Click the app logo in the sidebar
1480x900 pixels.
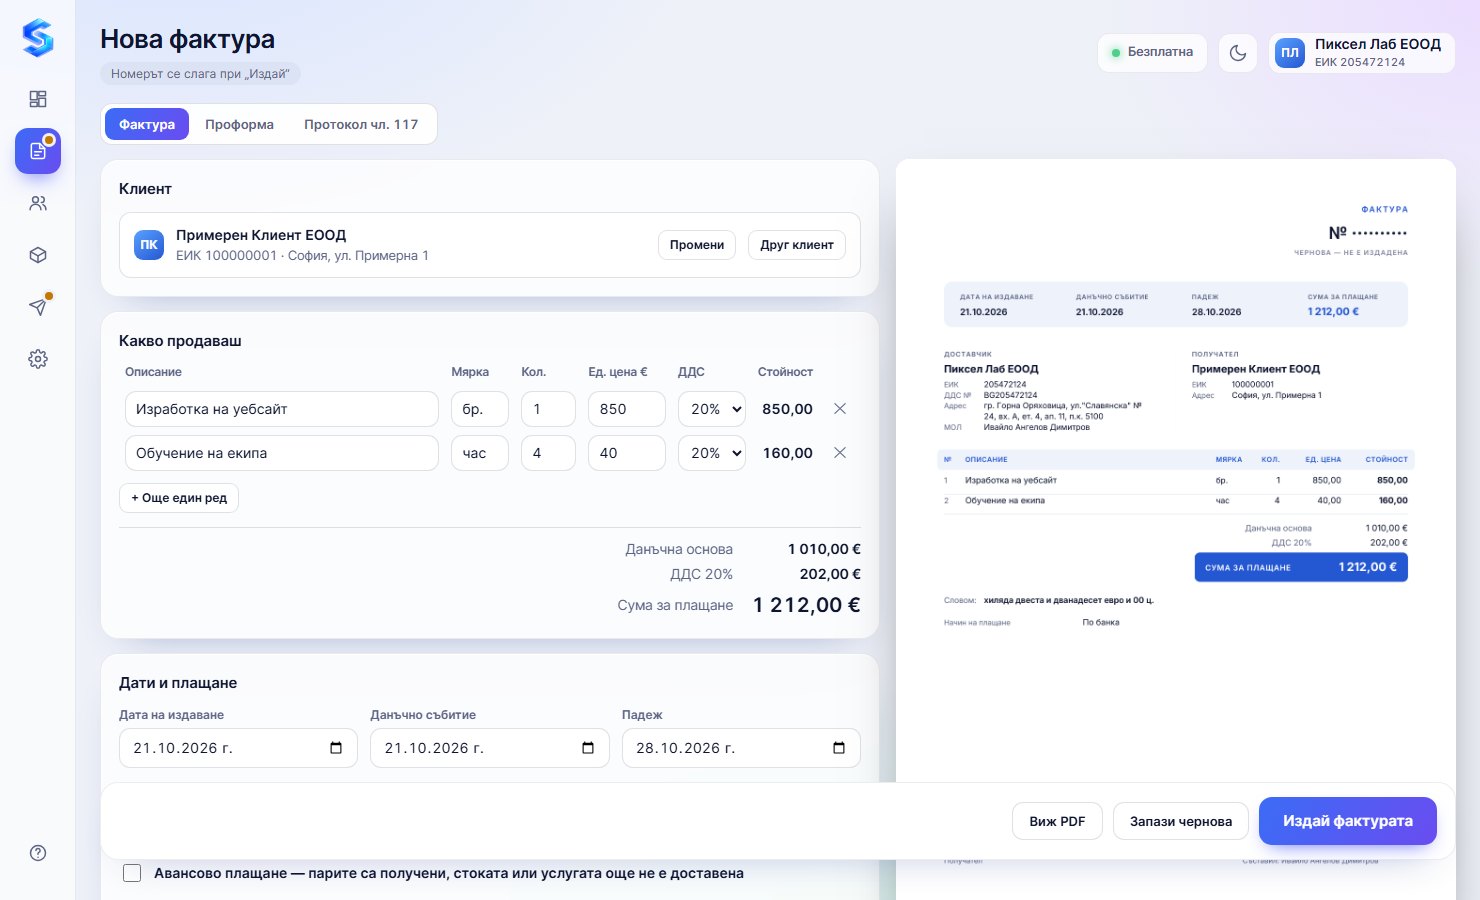point(38,38)
